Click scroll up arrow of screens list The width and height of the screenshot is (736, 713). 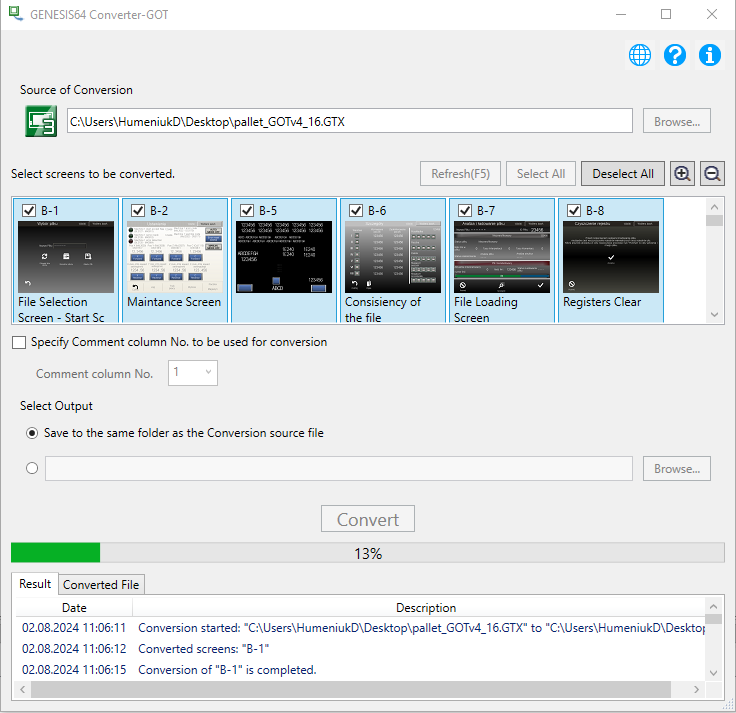[714, 207]
